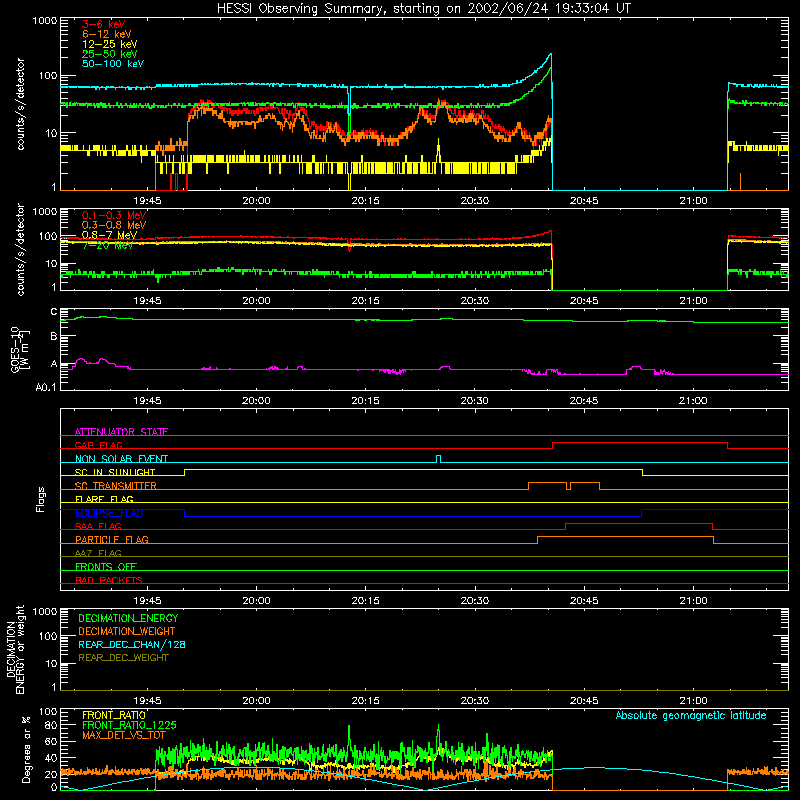
Task: Click the B level tick label in GOES panel
Action: [x=54, y=337]
